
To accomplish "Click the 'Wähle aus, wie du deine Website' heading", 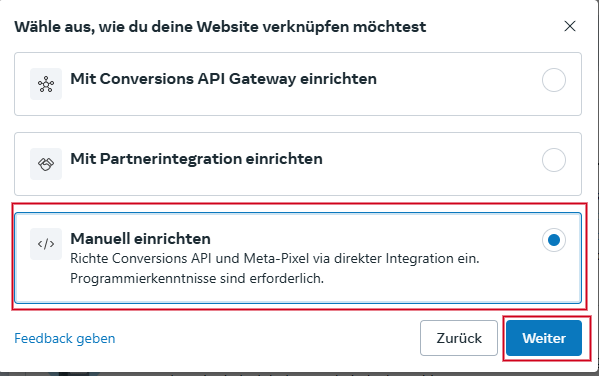I will [x=220, y=27].
